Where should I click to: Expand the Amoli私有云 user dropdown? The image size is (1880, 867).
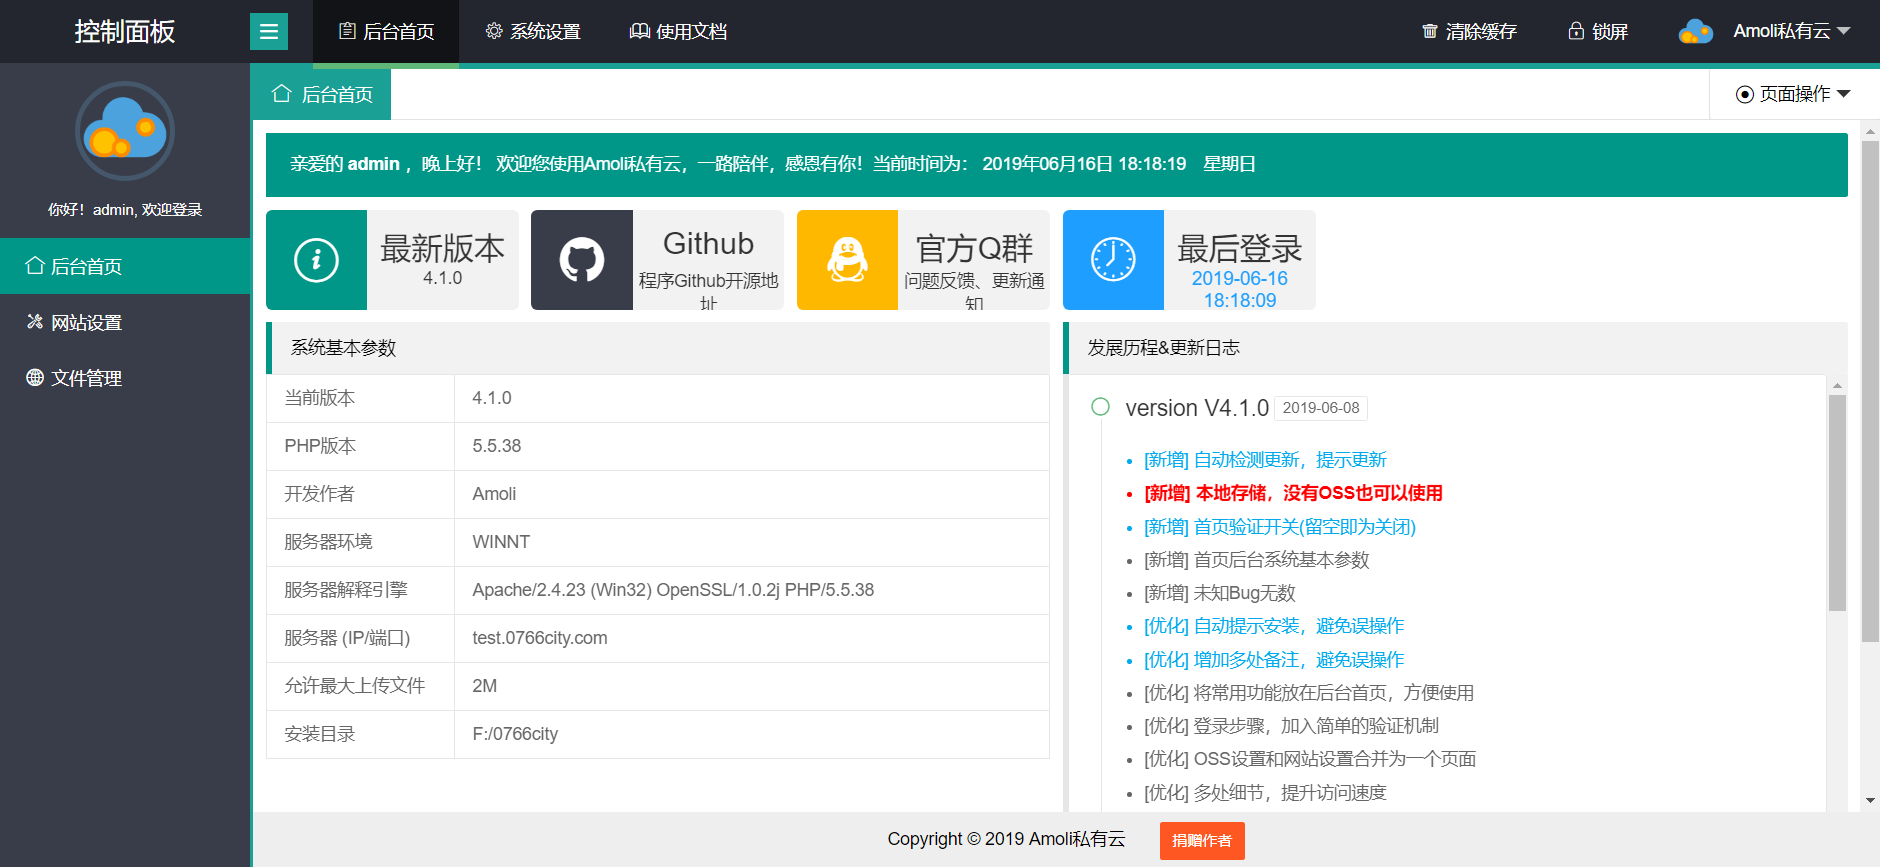tap(1791, 32)
